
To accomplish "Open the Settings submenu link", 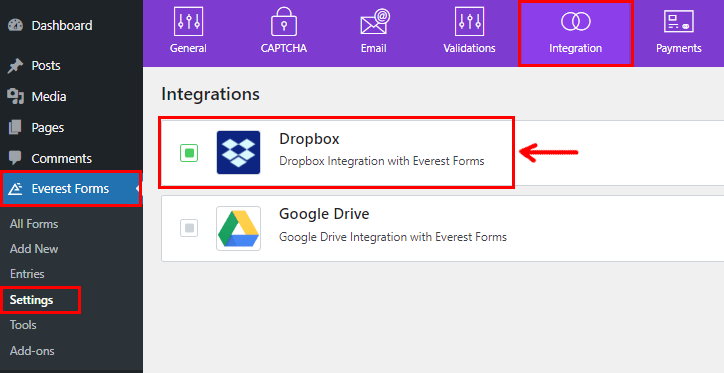I will pos(31,300).
